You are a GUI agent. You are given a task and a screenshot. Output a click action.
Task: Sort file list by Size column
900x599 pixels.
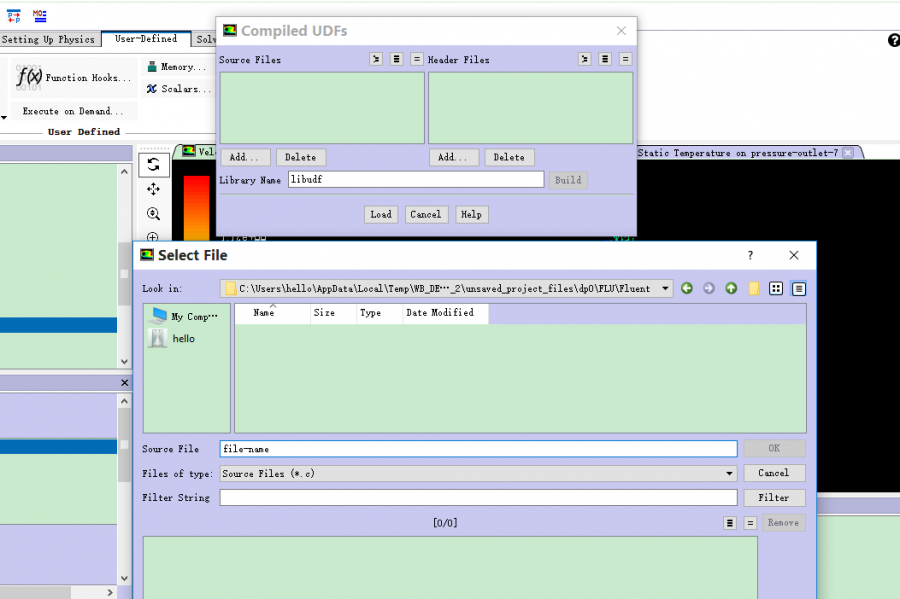[x=332, y=313]
